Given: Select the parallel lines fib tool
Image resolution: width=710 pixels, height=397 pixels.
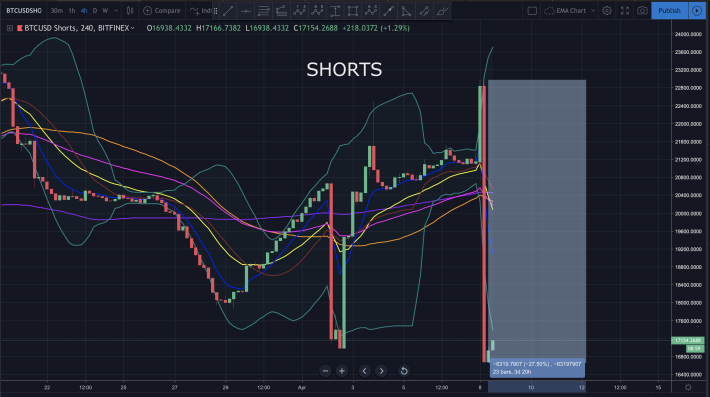Looking at the screenshot, I should tap(264, 11).
